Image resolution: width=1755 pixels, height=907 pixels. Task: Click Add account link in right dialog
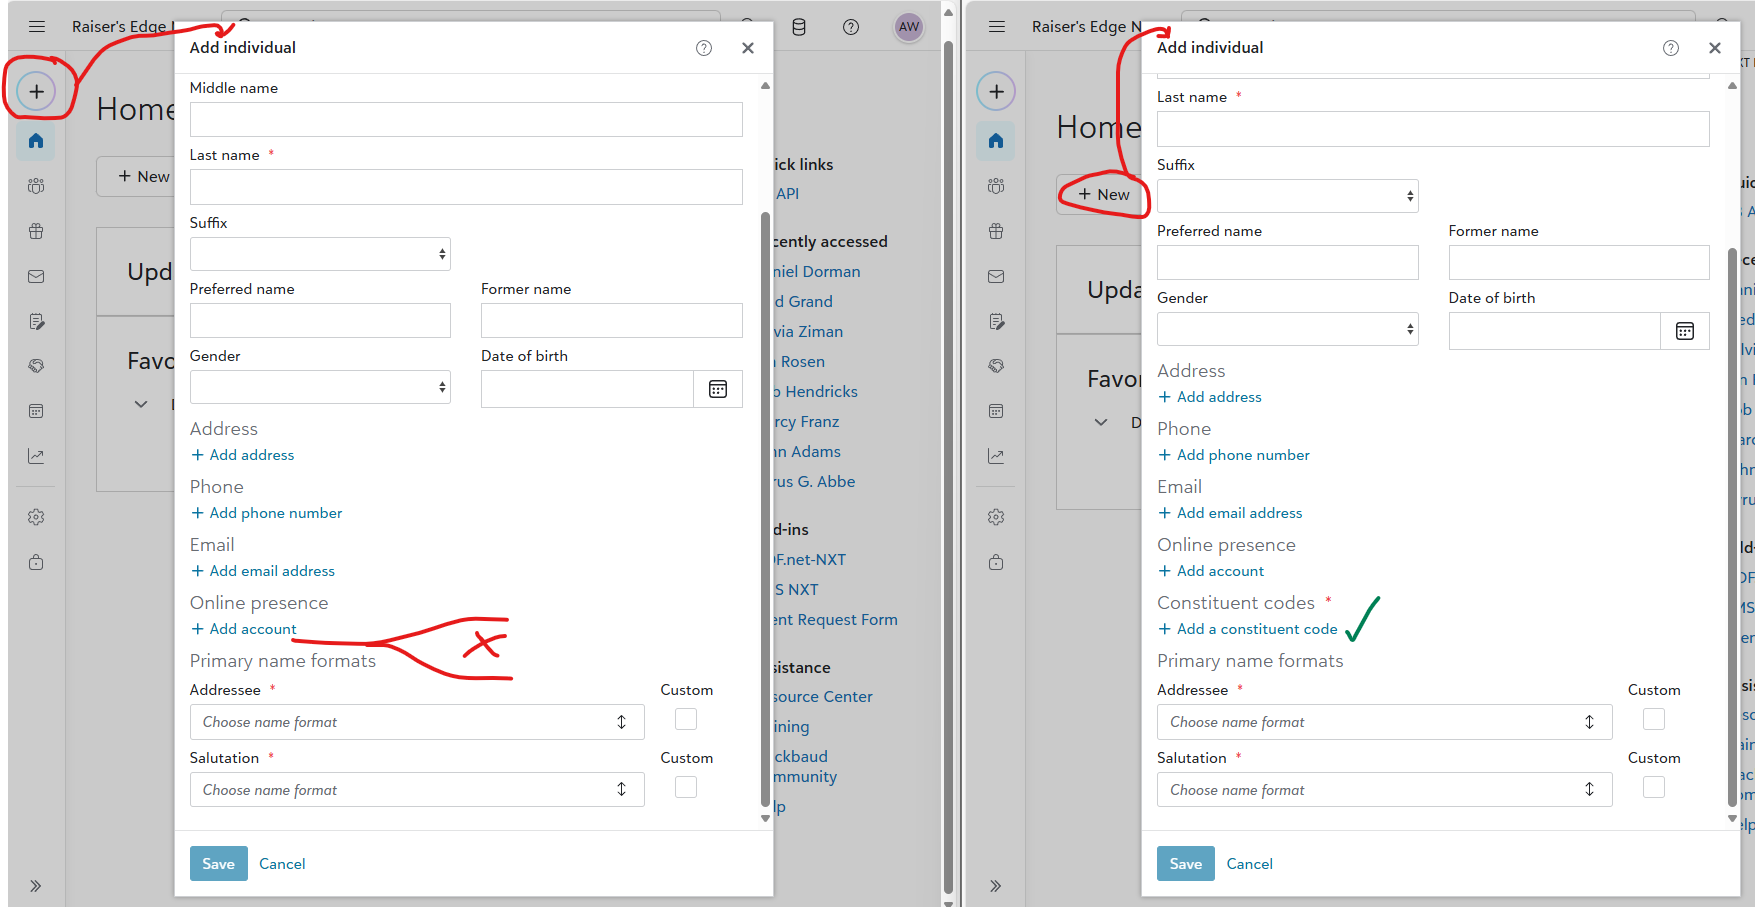[1211, 571]
